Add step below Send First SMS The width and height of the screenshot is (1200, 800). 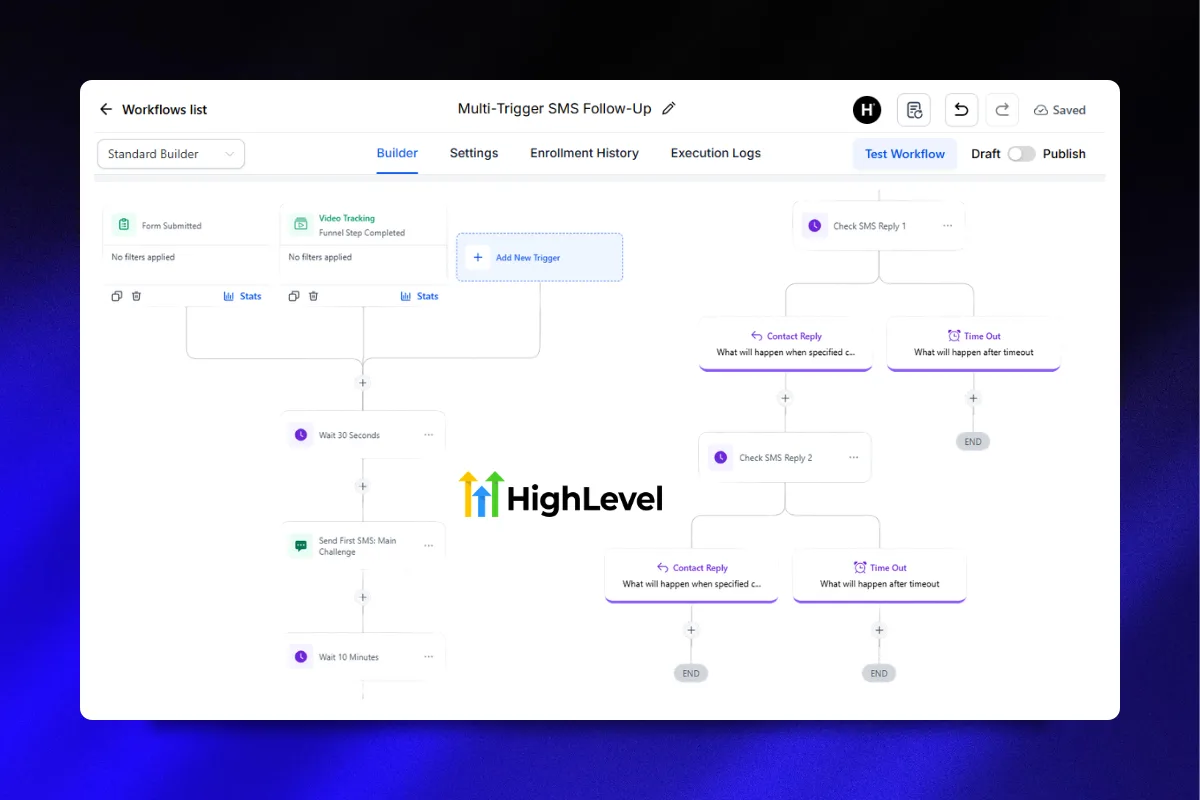(363, 597)
